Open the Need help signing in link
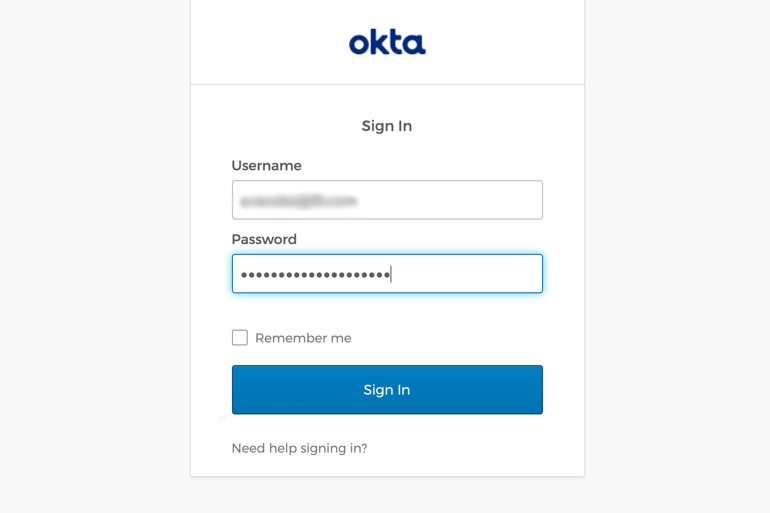This screenshot has width=770, height=513. [299, 448]
